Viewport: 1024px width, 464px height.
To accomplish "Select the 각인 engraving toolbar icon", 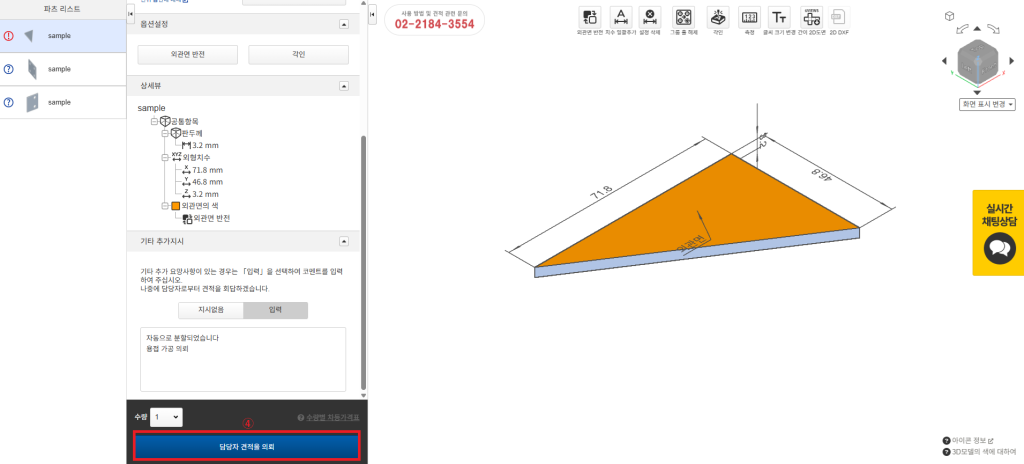I will [x=717, y=17].
